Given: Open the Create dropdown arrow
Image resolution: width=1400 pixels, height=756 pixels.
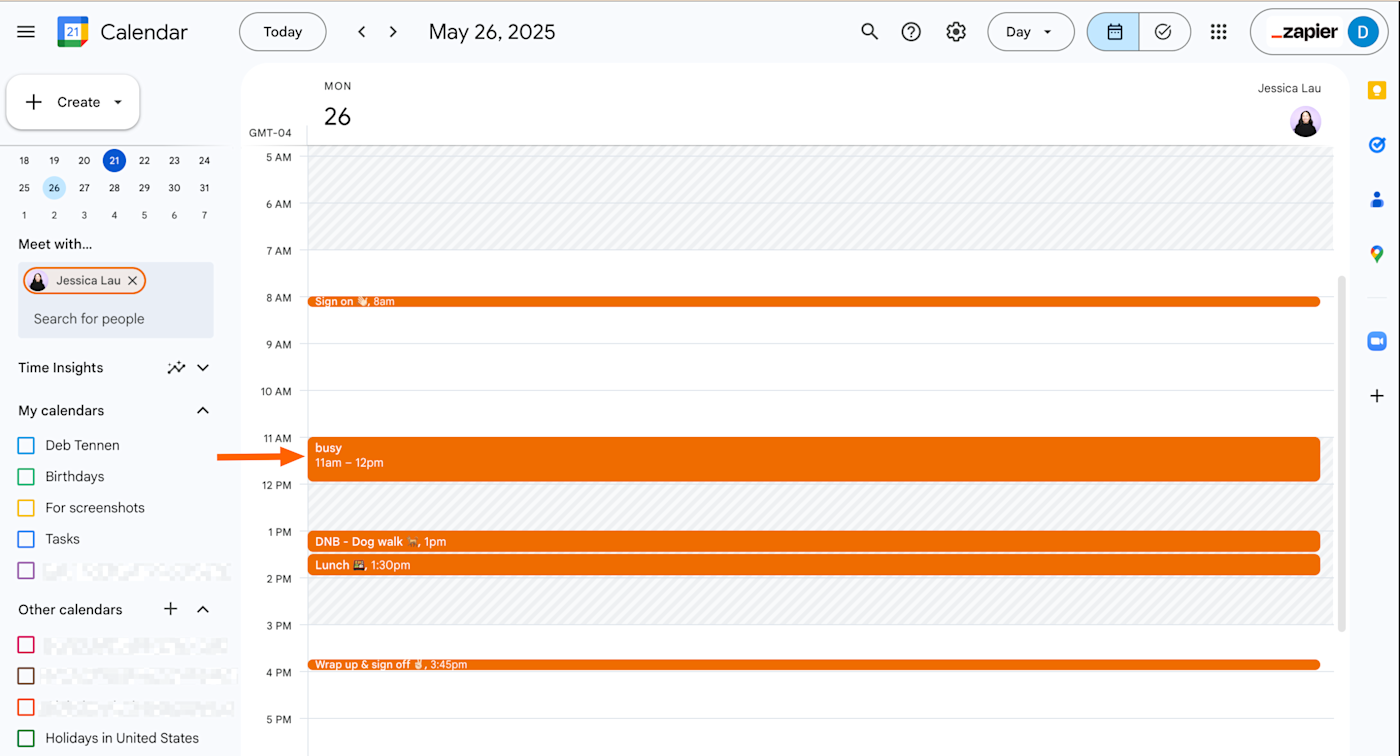Looking at the screenshot, I should [x=118, y=102].
